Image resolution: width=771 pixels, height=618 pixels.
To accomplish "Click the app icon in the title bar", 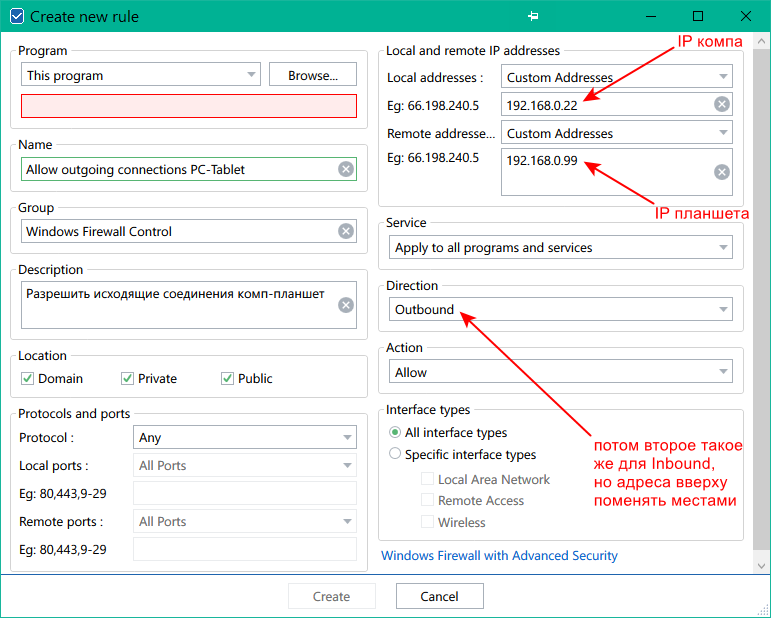I will [x=16, y=17].
